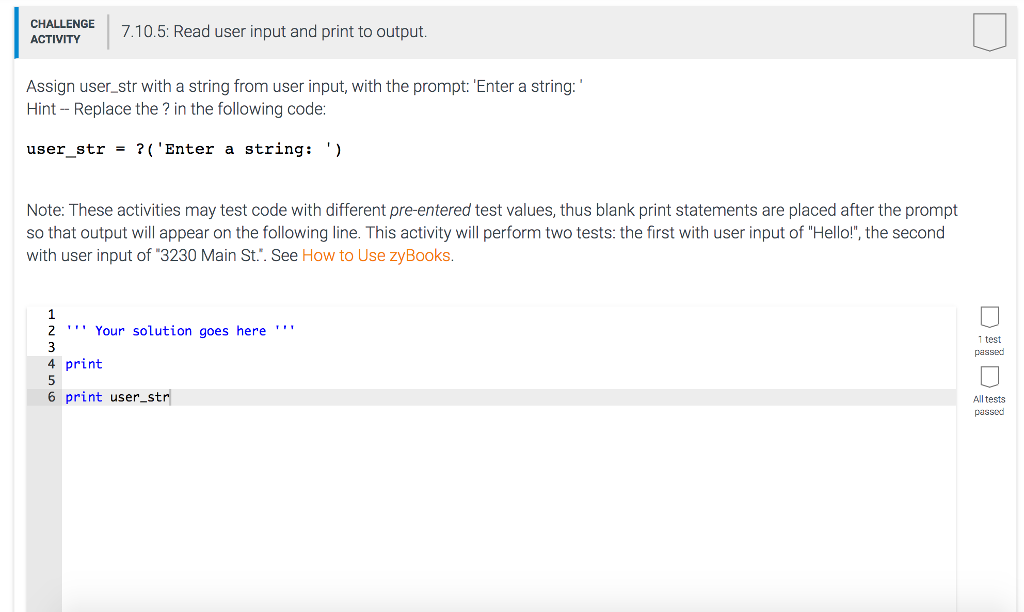Click empty line 3 in code editor
The image size is (1024, 612).
coord(509,347)
